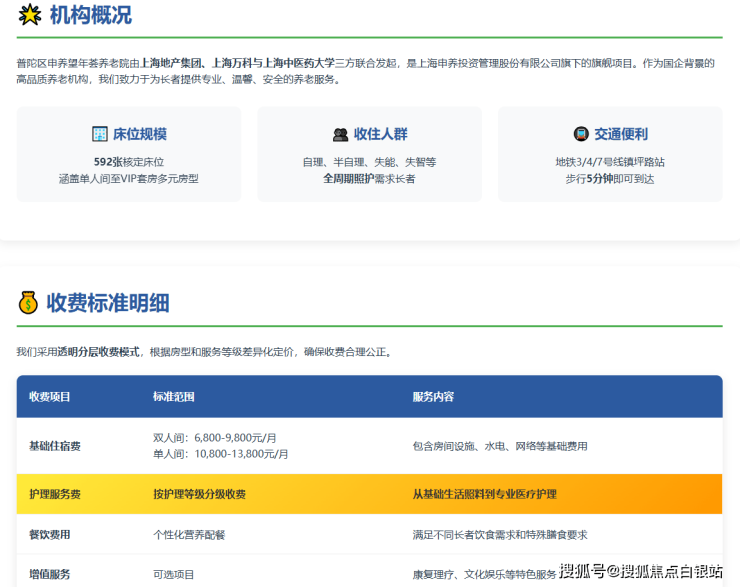Click the 592张核定床位 text in bed card

128,161
